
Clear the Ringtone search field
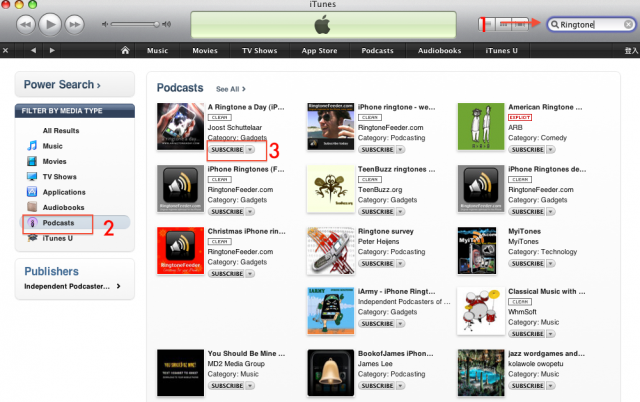click(628, 24)
